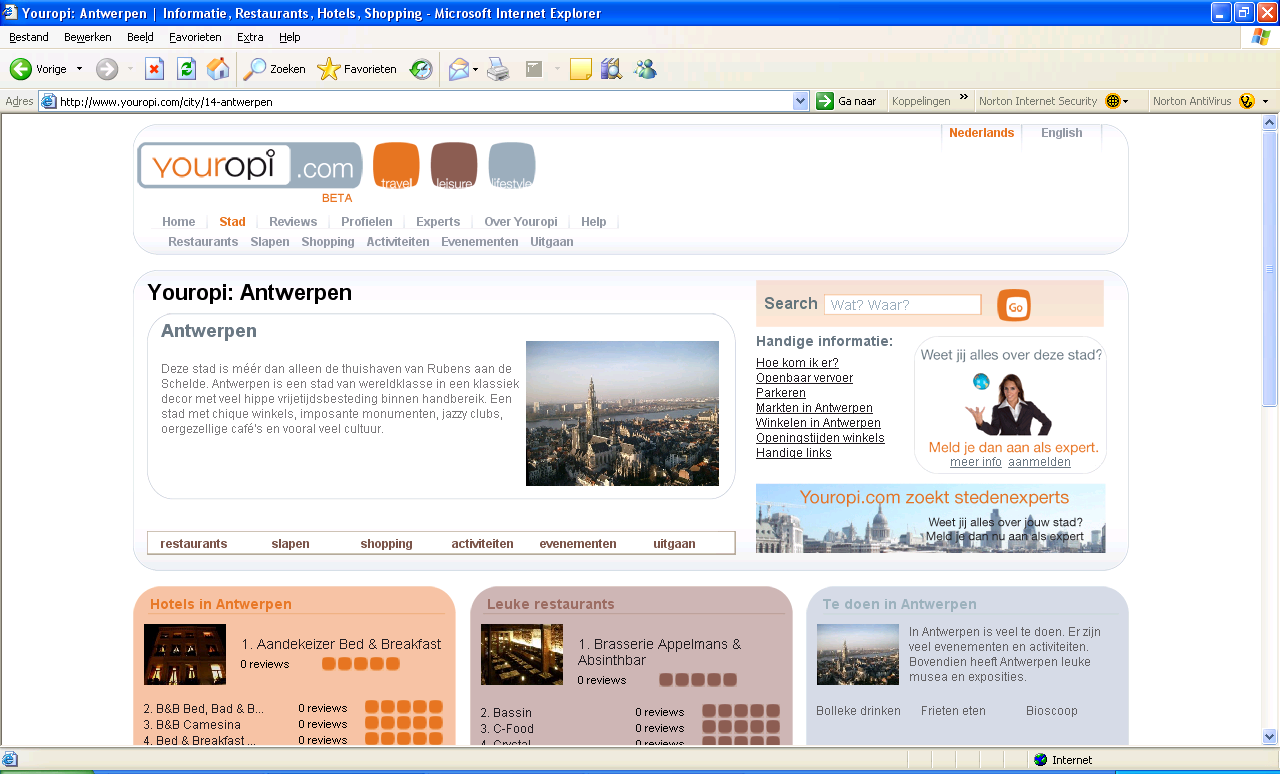The height and width of the screenshot is (774, 1280).
Task: Click the Bolleke drinken activity link
Action: coord(858,711)
